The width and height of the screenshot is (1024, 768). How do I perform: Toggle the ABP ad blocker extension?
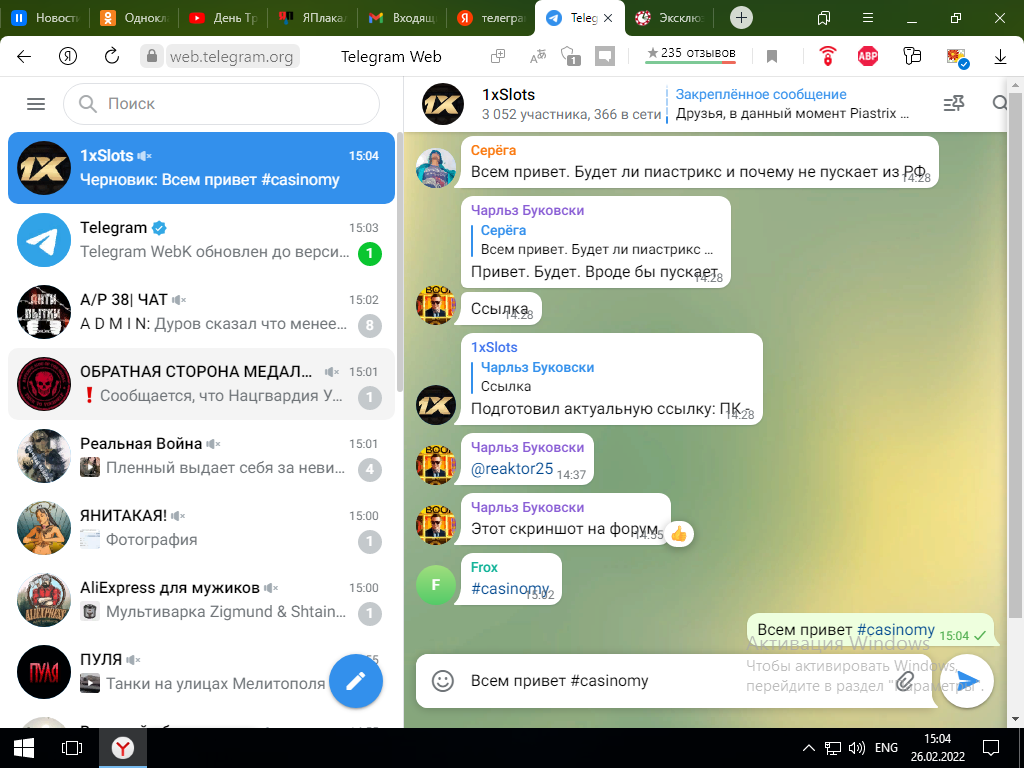click(868, 56)
